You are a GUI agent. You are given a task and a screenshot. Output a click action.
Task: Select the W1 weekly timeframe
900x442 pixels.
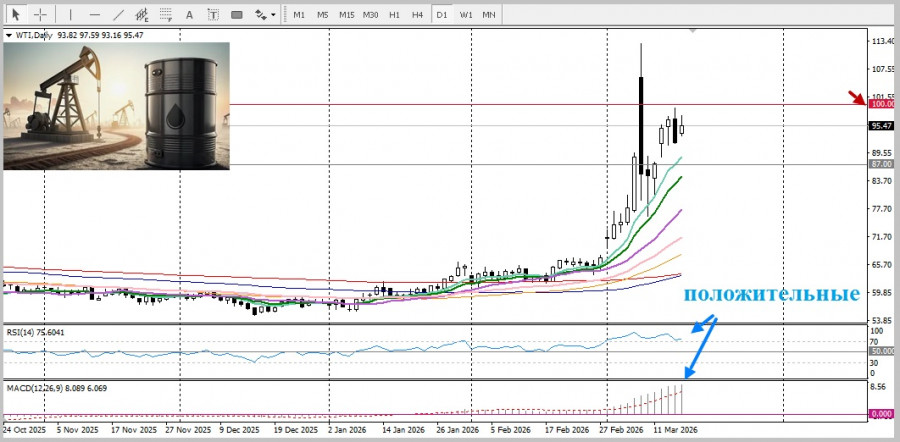tap(466, 15)
